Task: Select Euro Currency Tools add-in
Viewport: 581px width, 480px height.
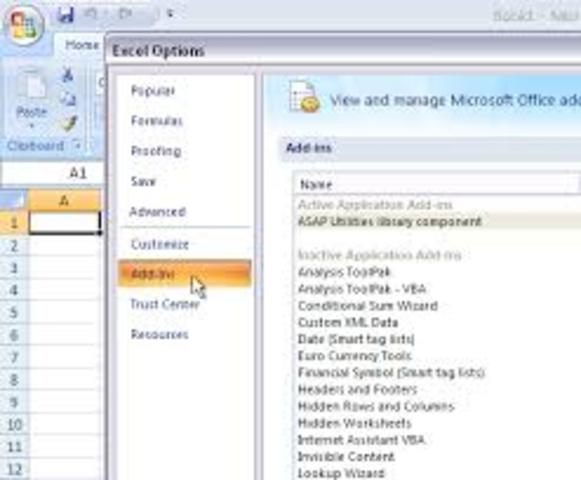Action: 355,356
